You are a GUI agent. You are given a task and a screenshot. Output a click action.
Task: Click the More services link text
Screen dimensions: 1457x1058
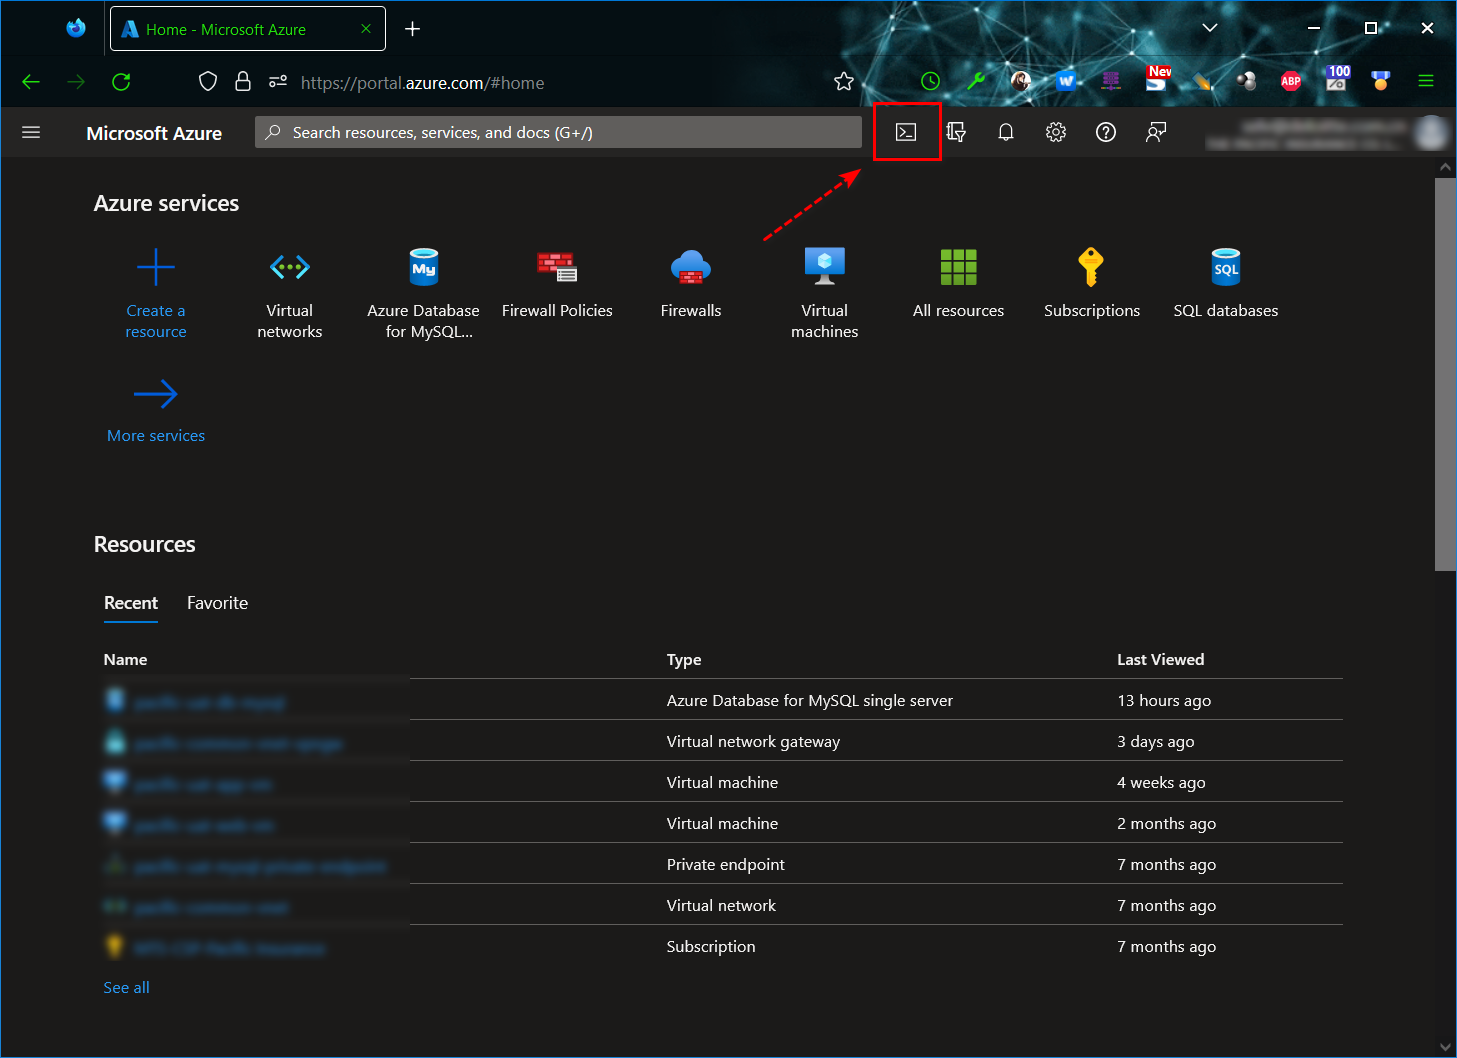tap(156, 436)
